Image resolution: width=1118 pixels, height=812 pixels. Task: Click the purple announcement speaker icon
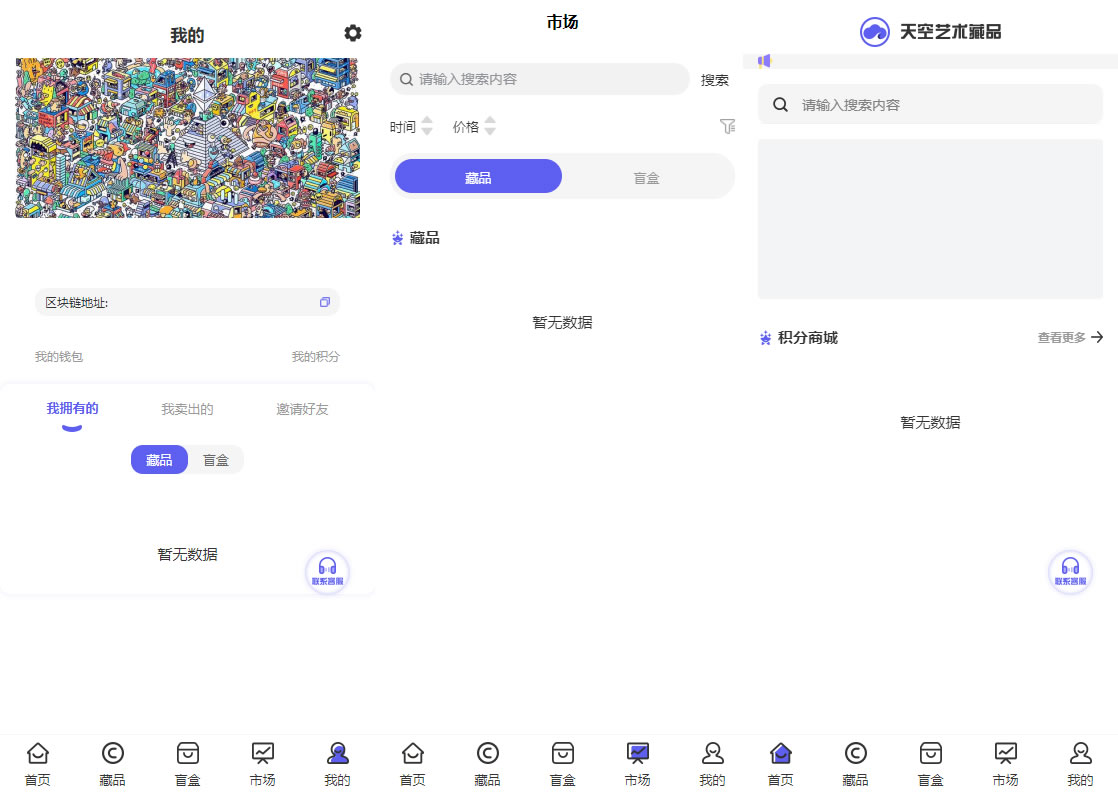[765, 61]
